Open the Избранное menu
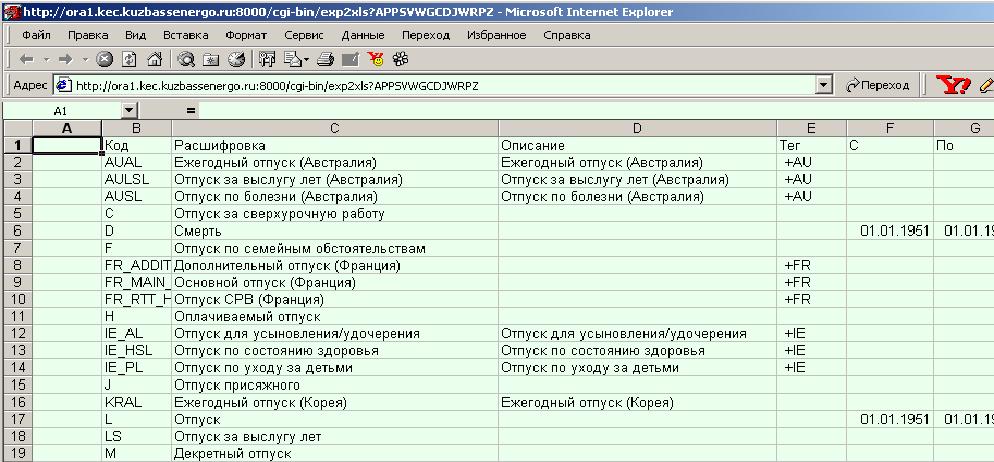 pos(496,35)
